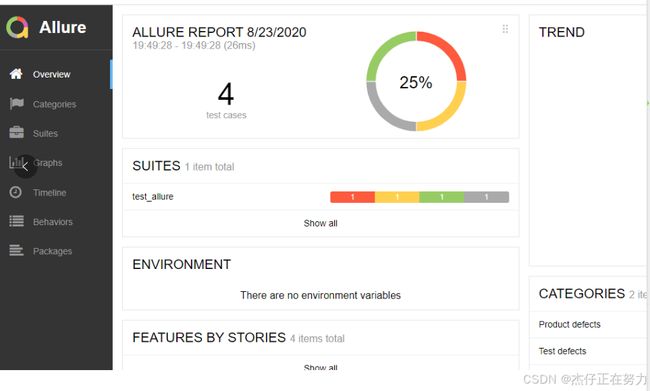Open the test_allure suite row
This screenshot has width=650, height=391.
pyautogui.click(x=321, y=197)
